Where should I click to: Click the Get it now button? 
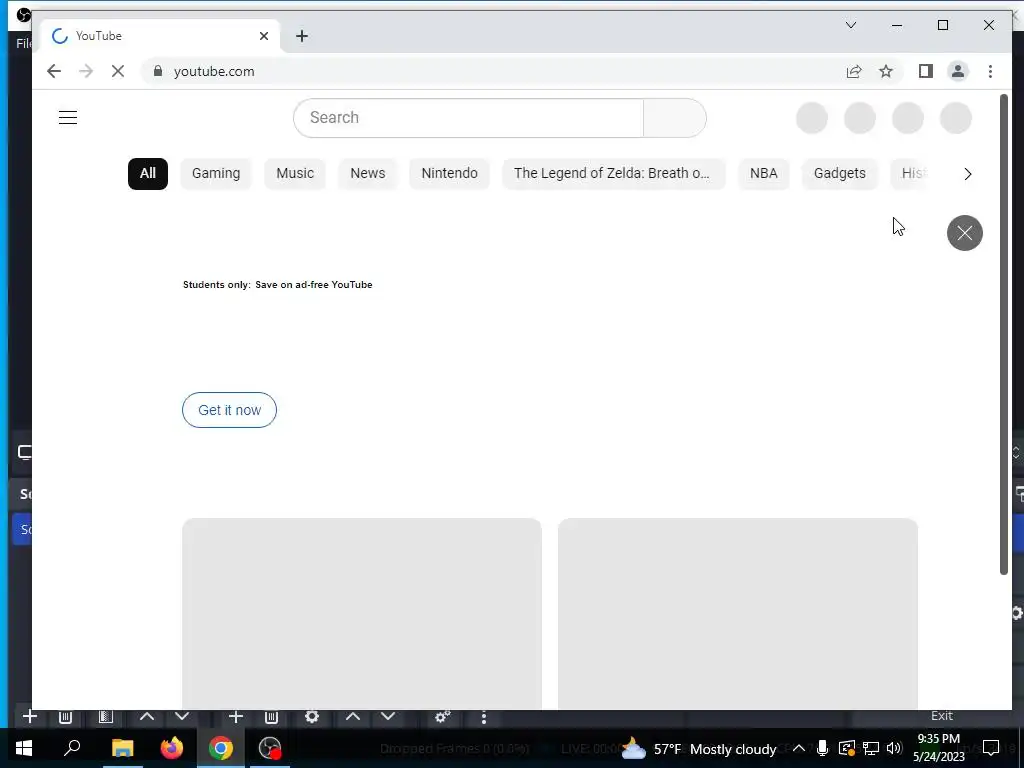pyautogui.click(x=229, y=410)
